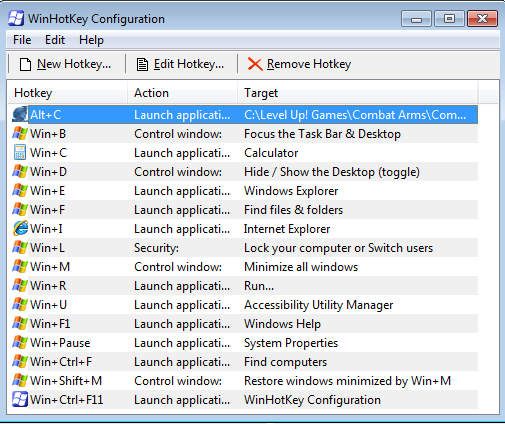
Task: Close the WinHotKey Configuration window
Action: point(482,18)
